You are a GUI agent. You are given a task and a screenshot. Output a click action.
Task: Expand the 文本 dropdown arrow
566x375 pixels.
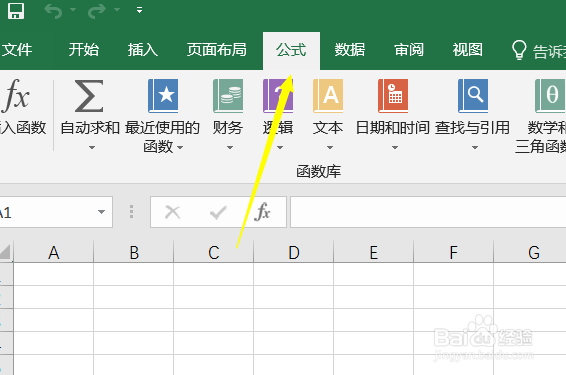tap(330, 147)
